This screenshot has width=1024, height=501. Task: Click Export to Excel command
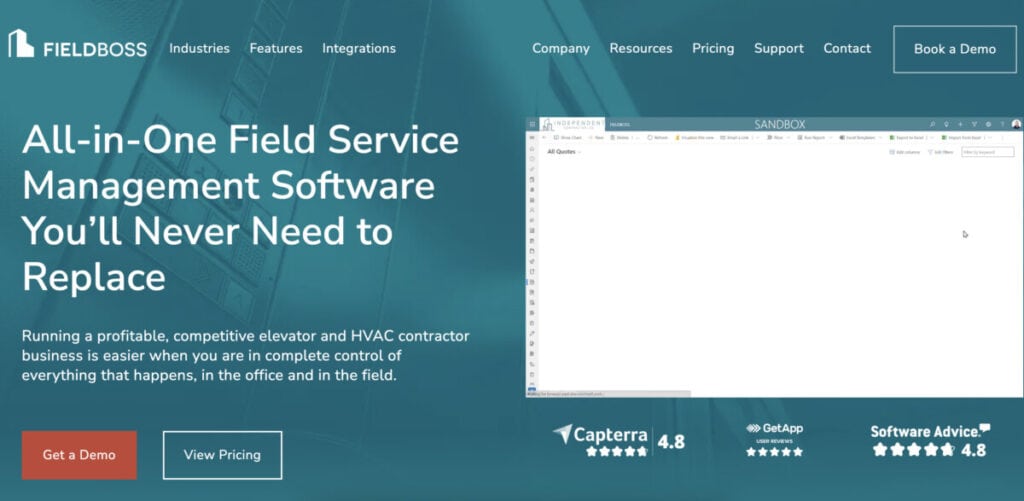coord(906,137)
